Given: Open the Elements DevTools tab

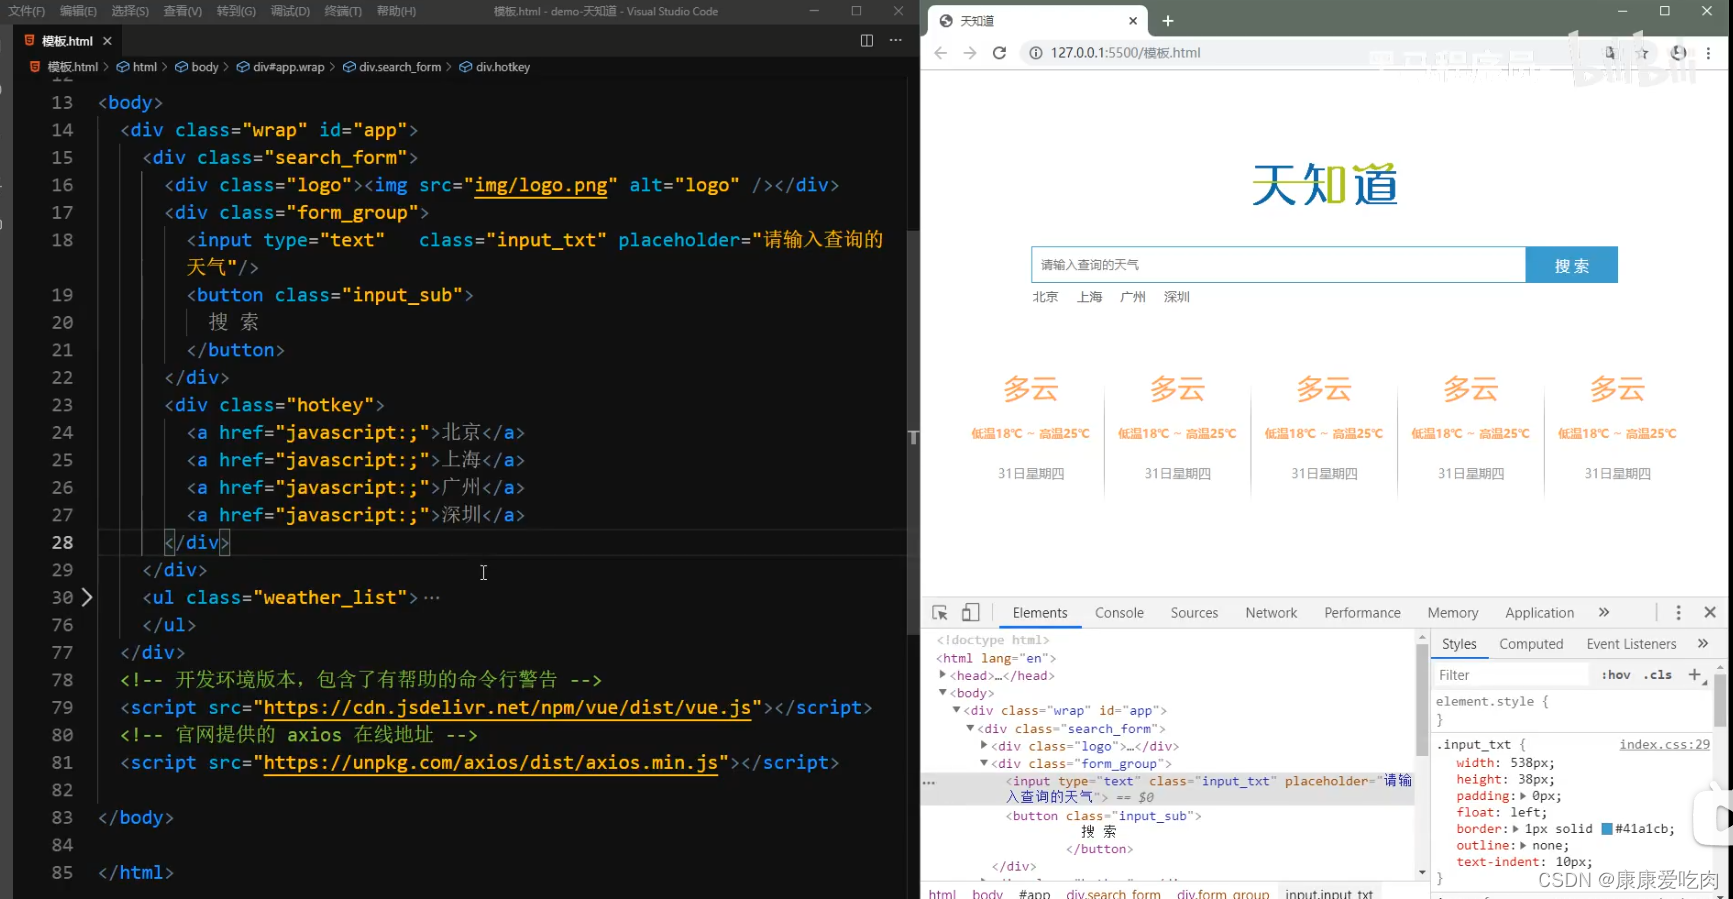Looking at the screenshot, I should (x=1040, y=613).
